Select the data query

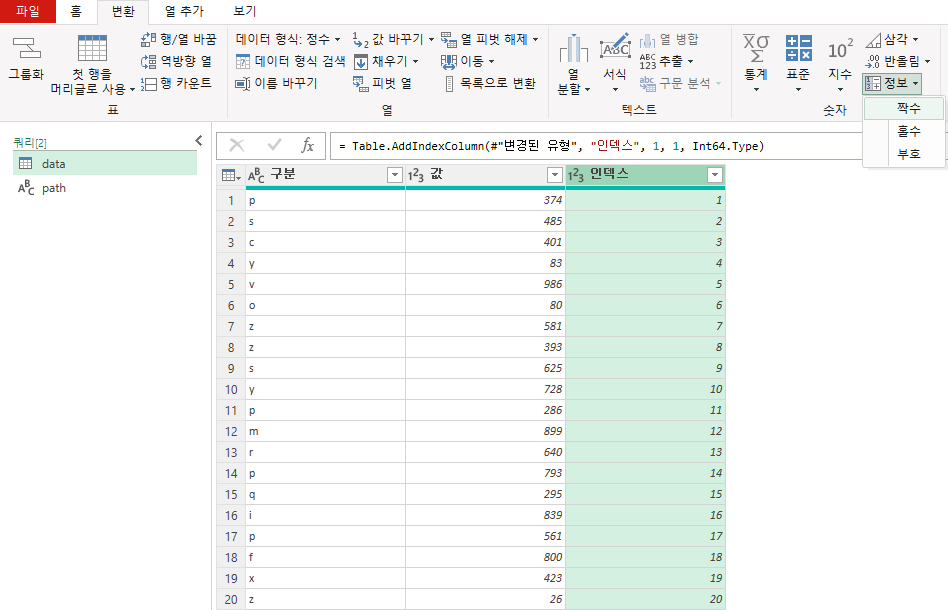point(105,164)
